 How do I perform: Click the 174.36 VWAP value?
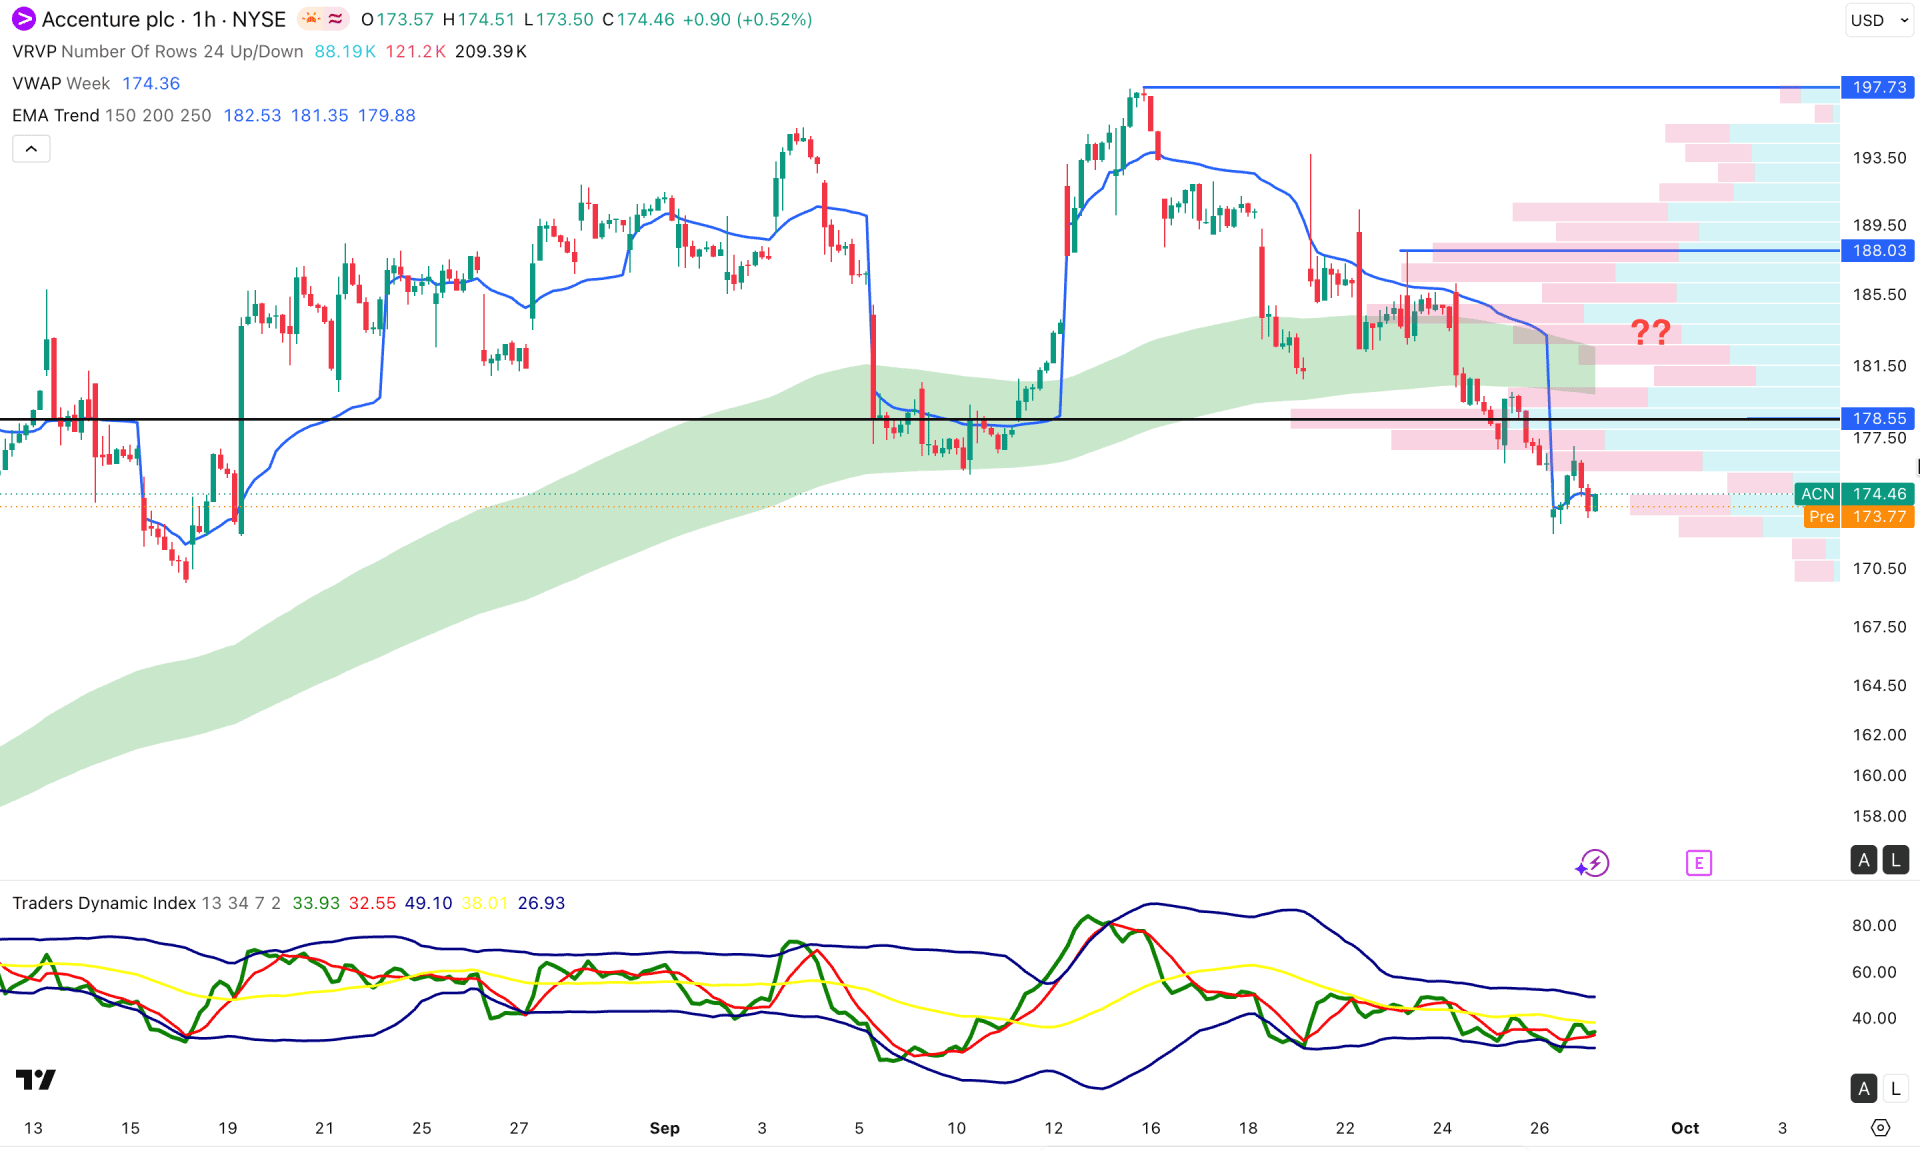pyautogui.click(x=151, y=83)
